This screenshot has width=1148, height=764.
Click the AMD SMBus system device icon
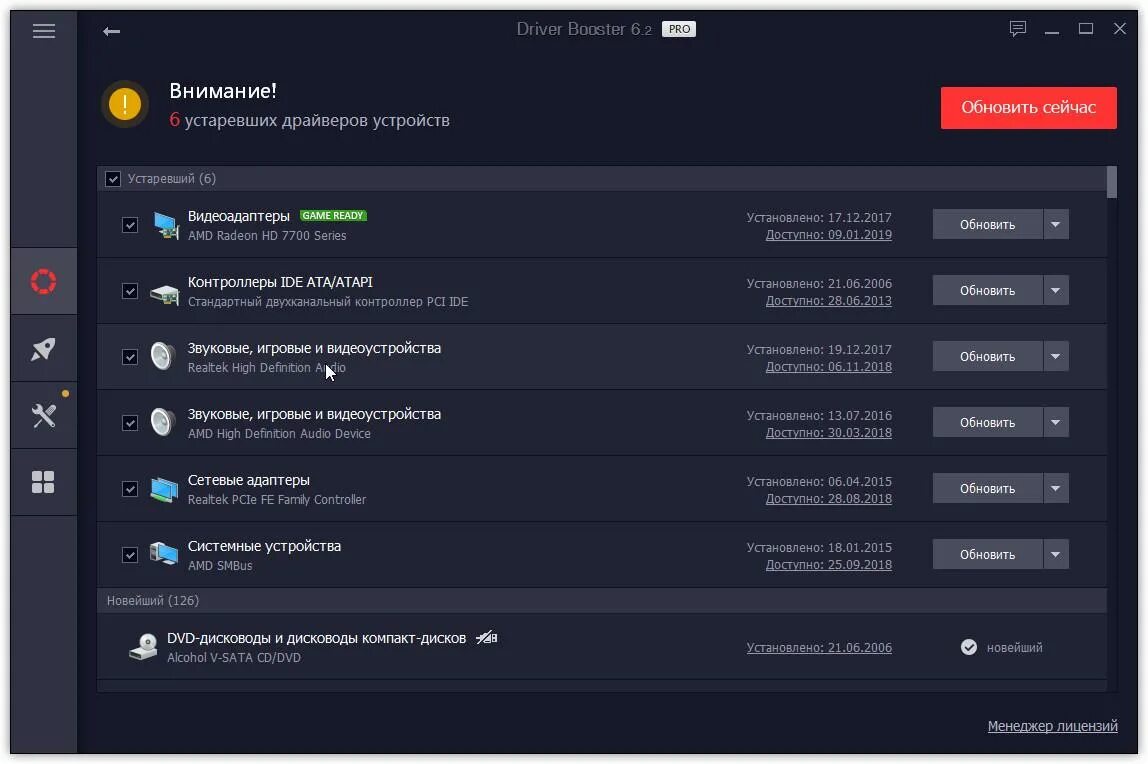[164, 554]
